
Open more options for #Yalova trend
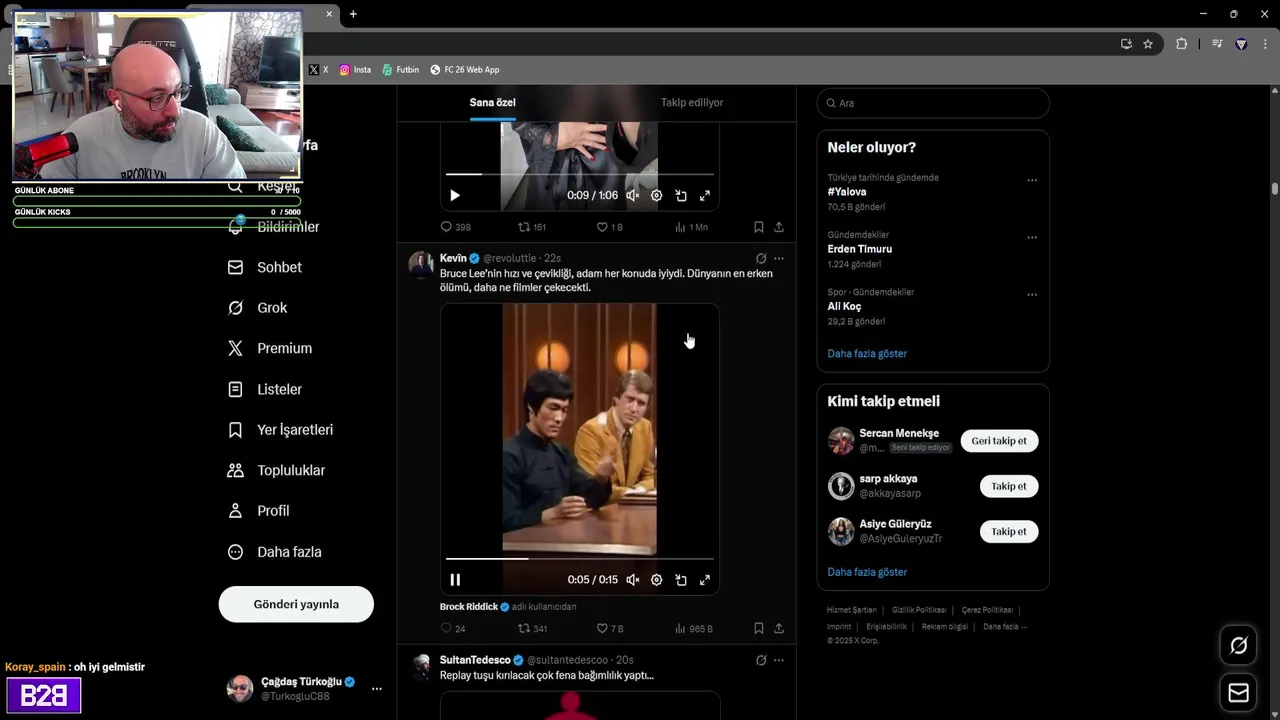1032,181
